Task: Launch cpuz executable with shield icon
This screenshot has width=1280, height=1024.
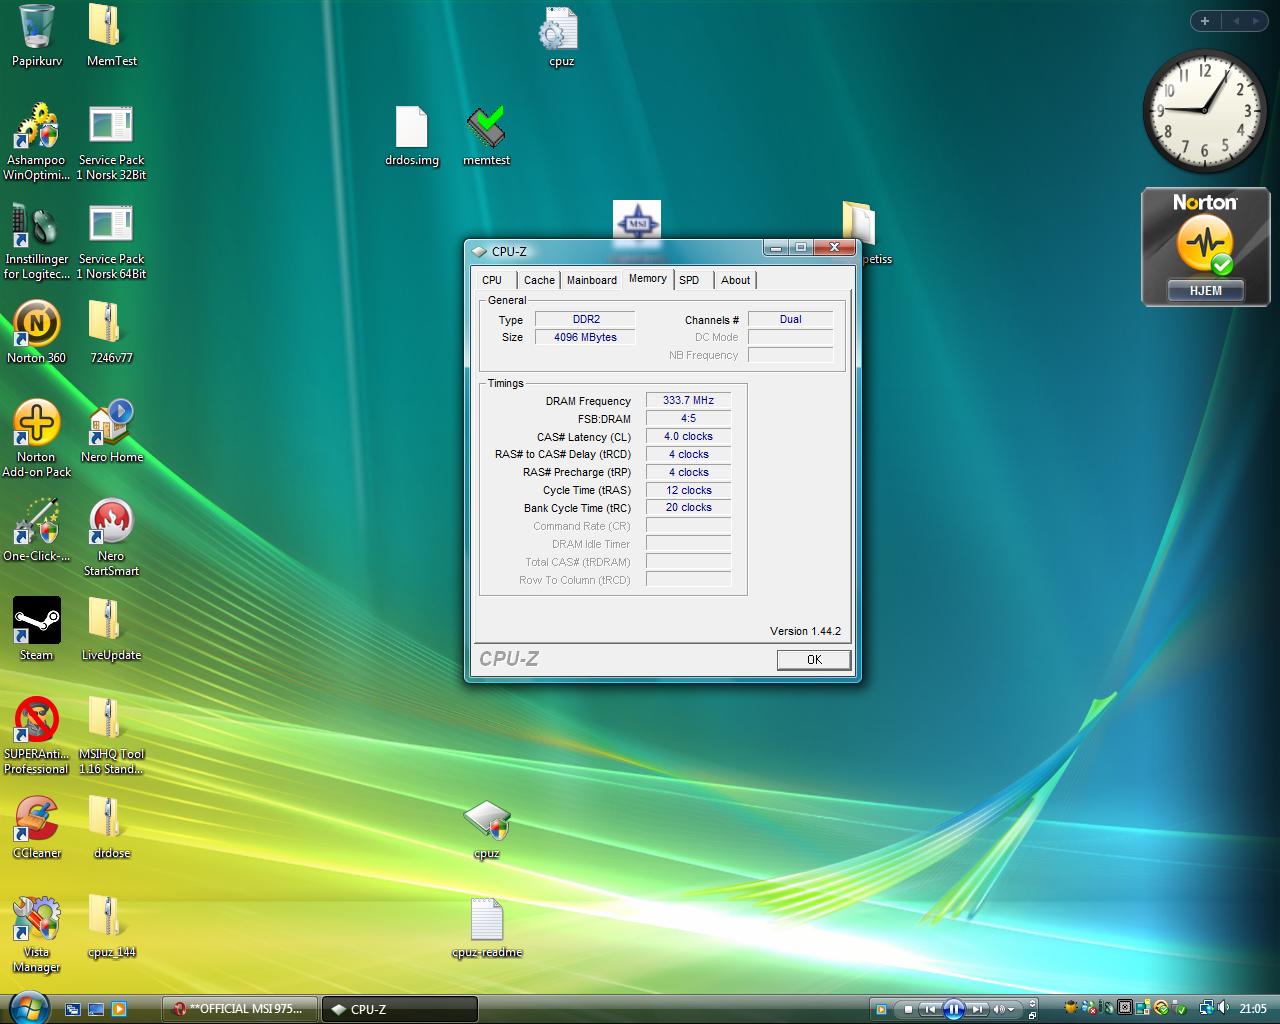Action: [487, 828]
